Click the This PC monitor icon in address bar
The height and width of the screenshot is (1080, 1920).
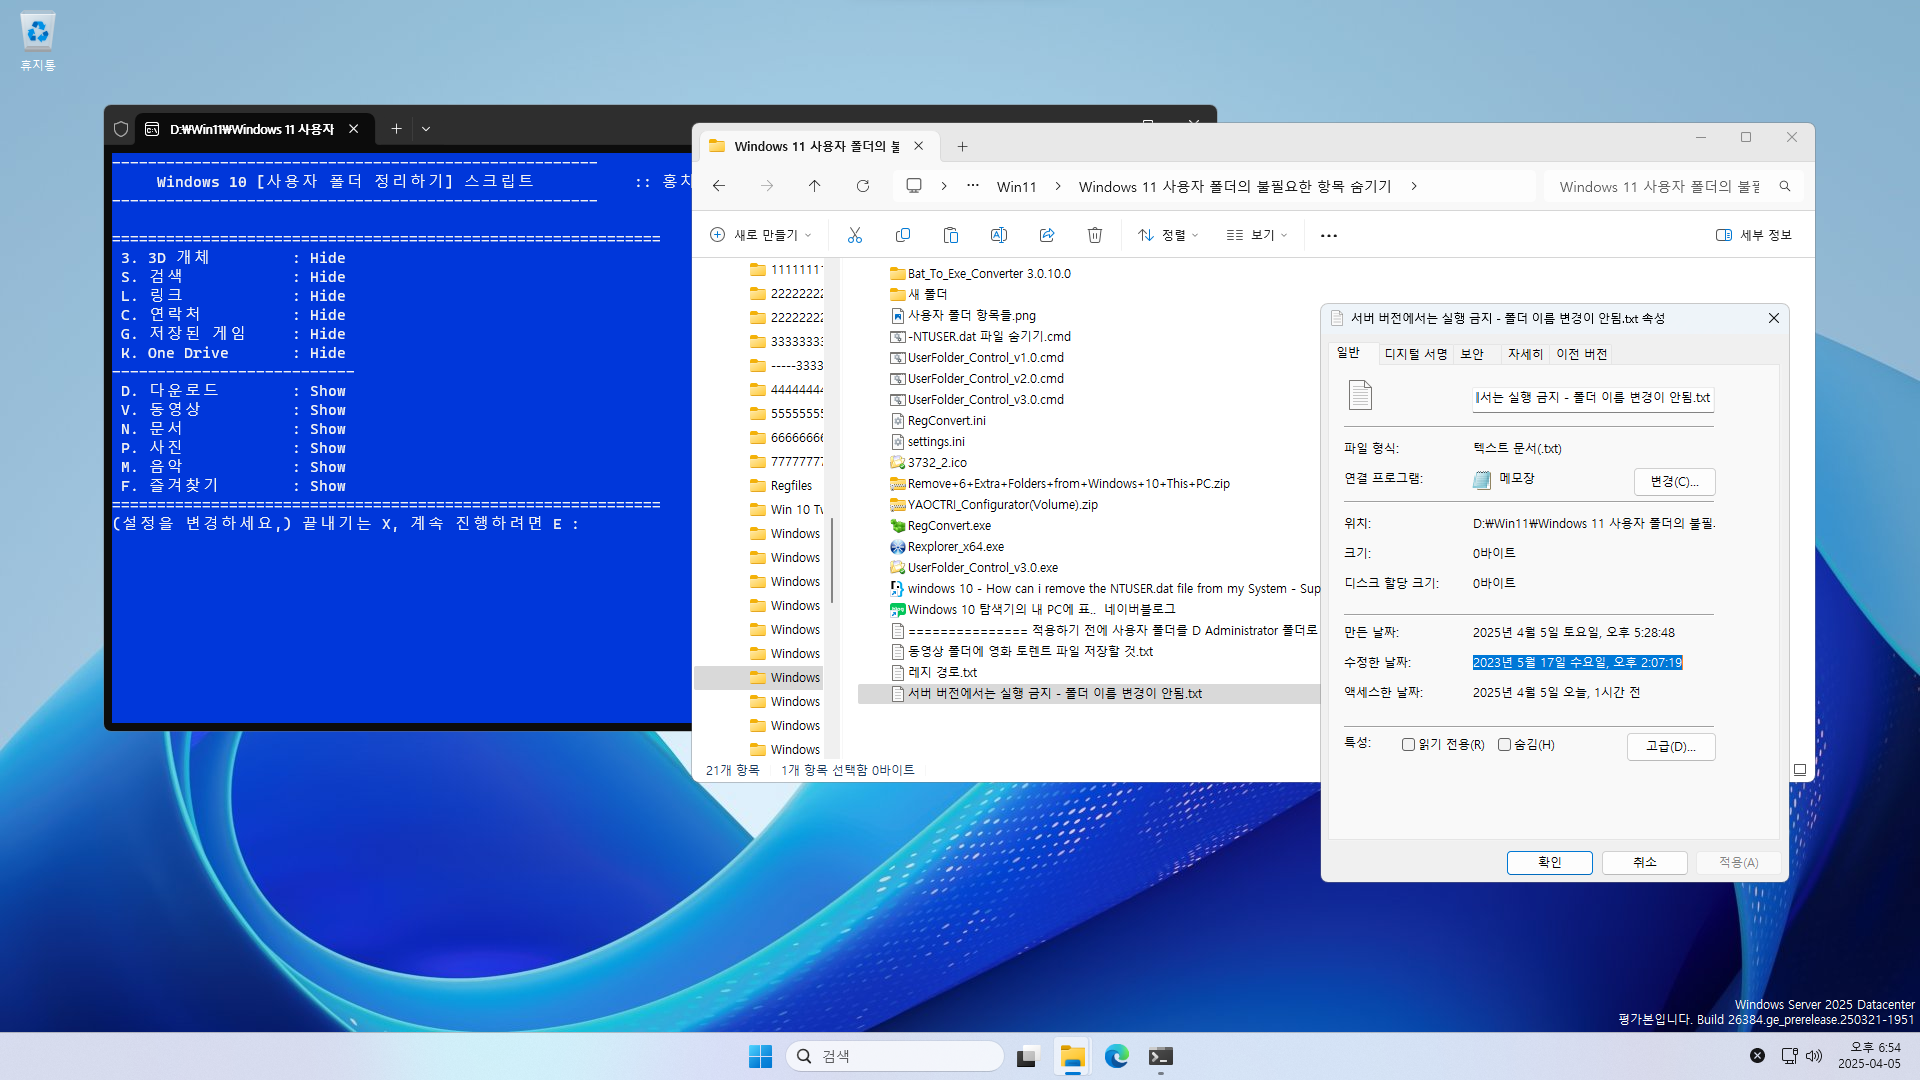913,186
